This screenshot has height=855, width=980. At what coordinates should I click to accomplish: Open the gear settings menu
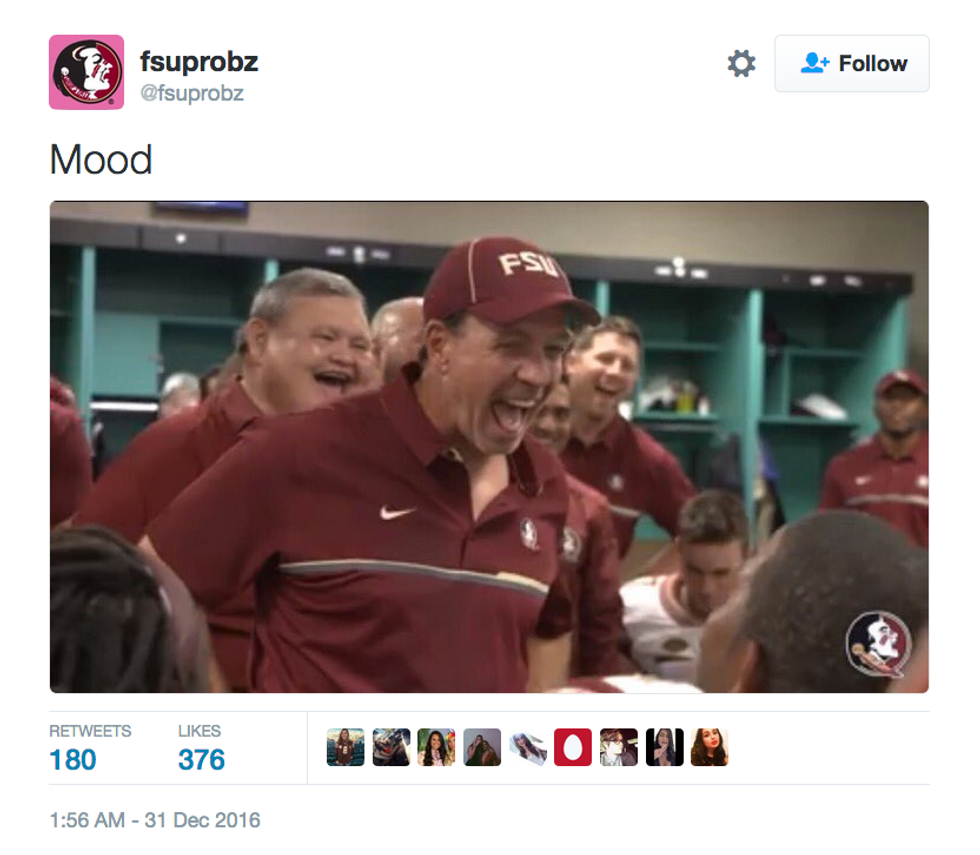(x=741, y=64)
